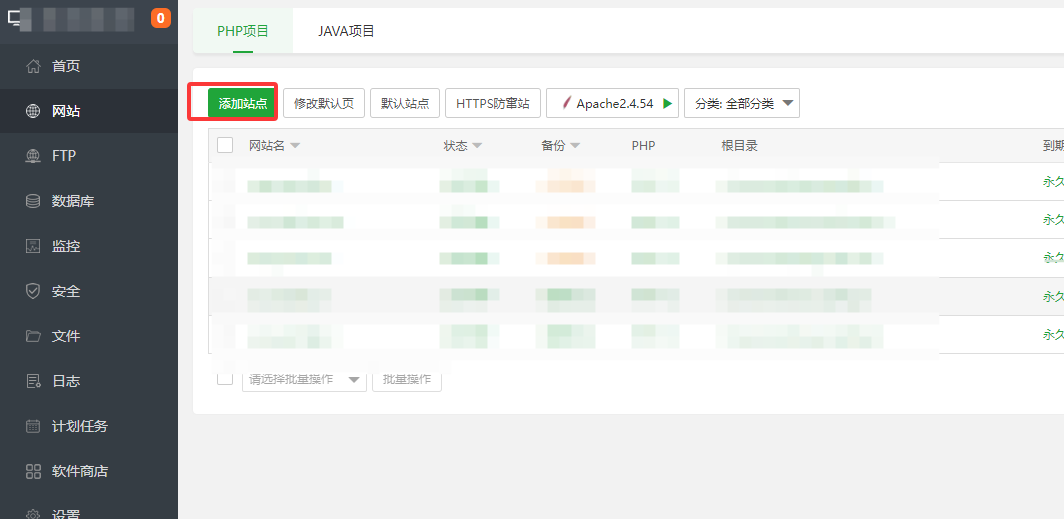Image resolution: width=1064 pixels, height=519 pixels.
Task: Click the Apache2.4.54 status button
Action: click(613, 103)
